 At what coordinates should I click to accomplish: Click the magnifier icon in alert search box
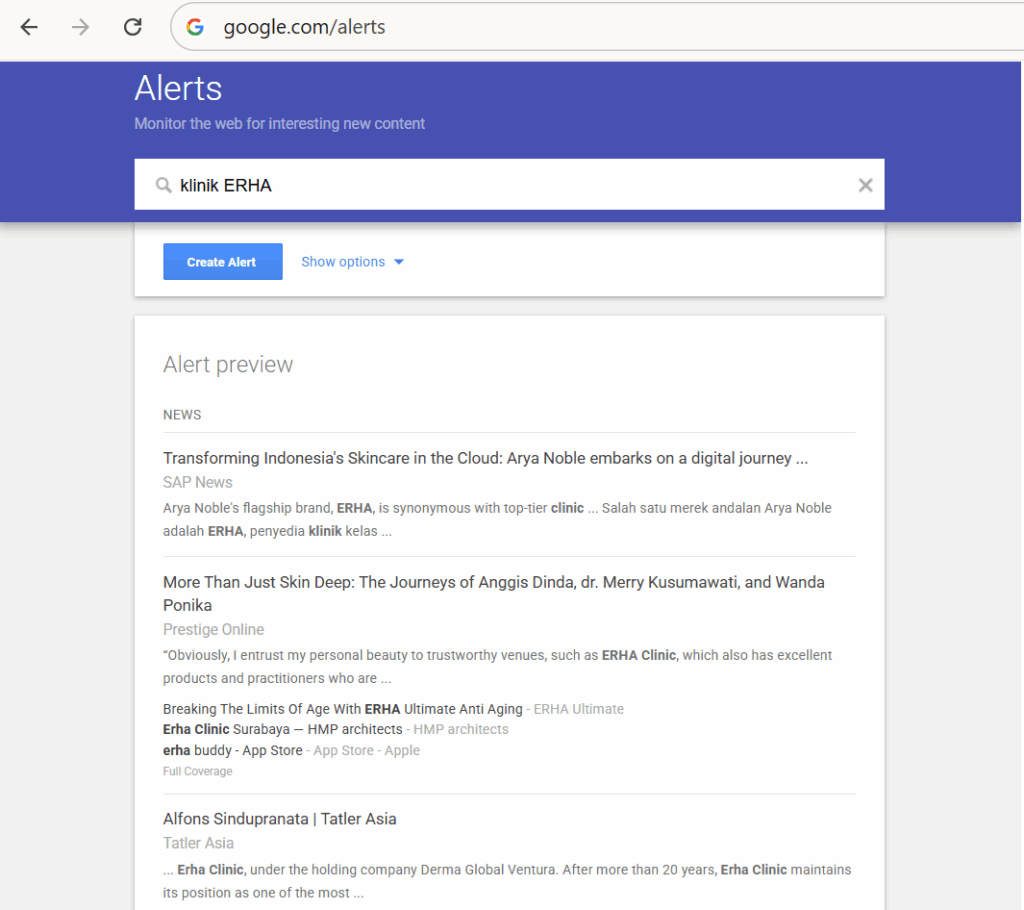[x=163, y=186]
